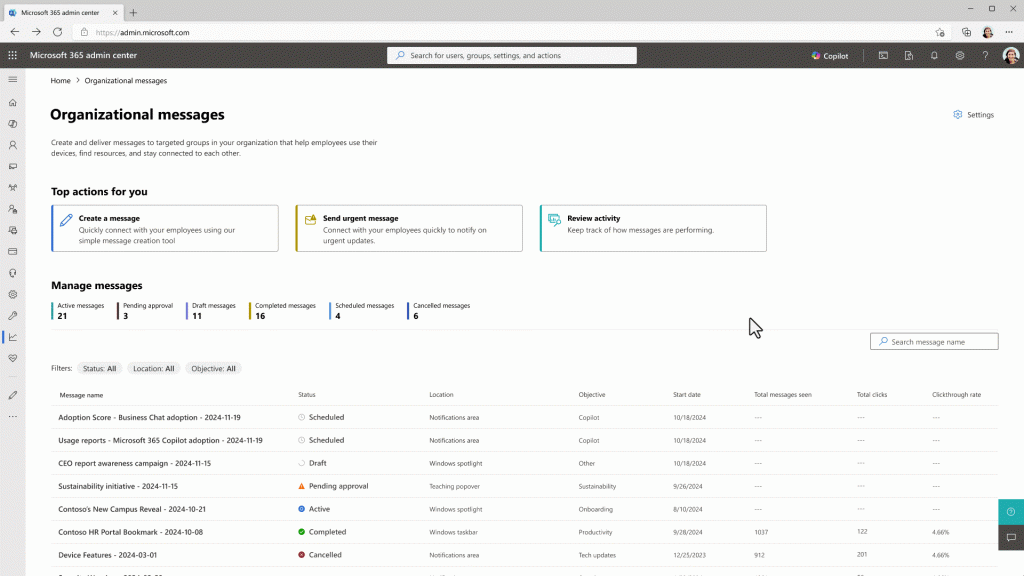This screenshot has height=576, width=1024.
Task: Open a new browser tab
Action: pos(133,12)
